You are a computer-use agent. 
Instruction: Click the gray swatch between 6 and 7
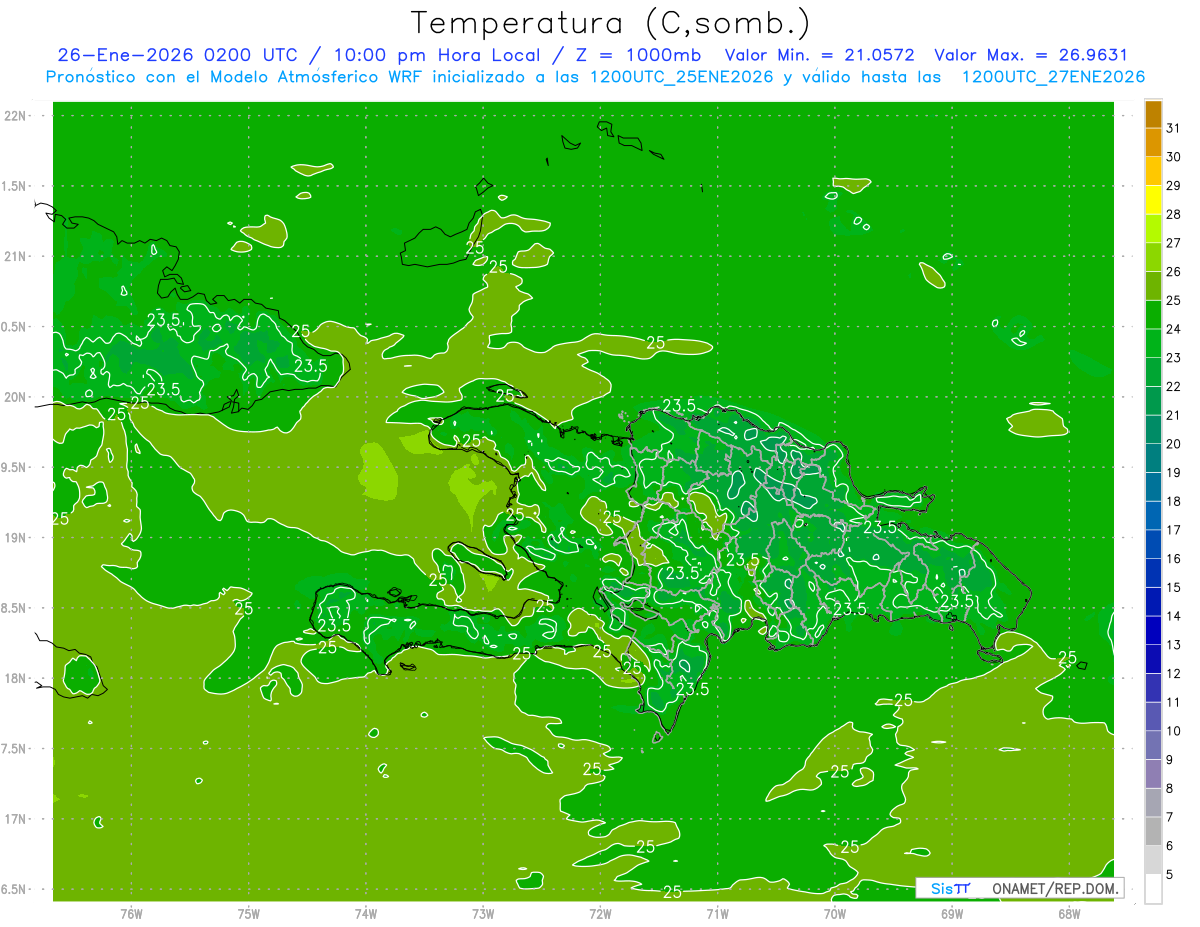(1153, 832)
